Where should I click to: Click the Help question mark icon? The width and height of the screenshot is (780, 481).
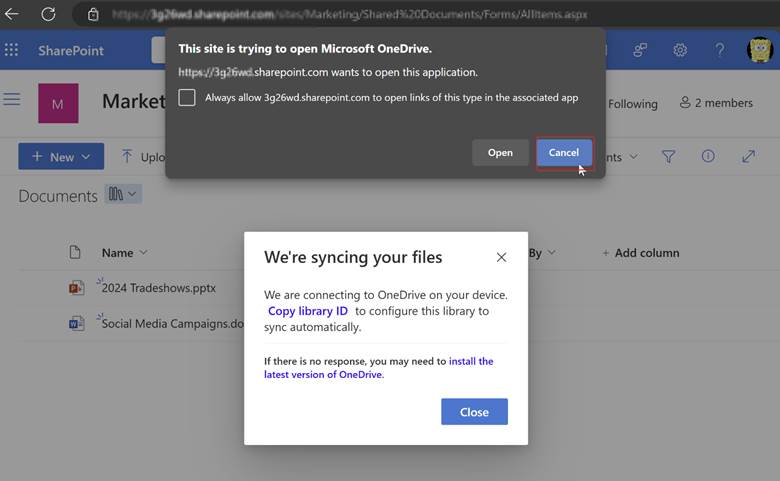[x=719, y=51]
